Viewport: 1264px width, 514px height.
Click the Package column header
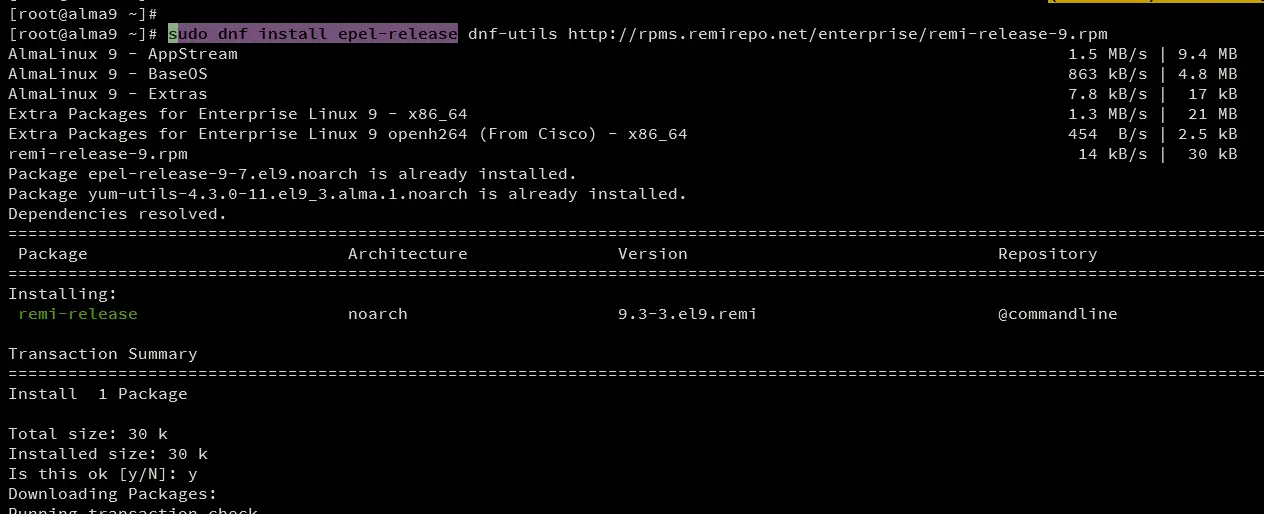[x=53, y=254]
